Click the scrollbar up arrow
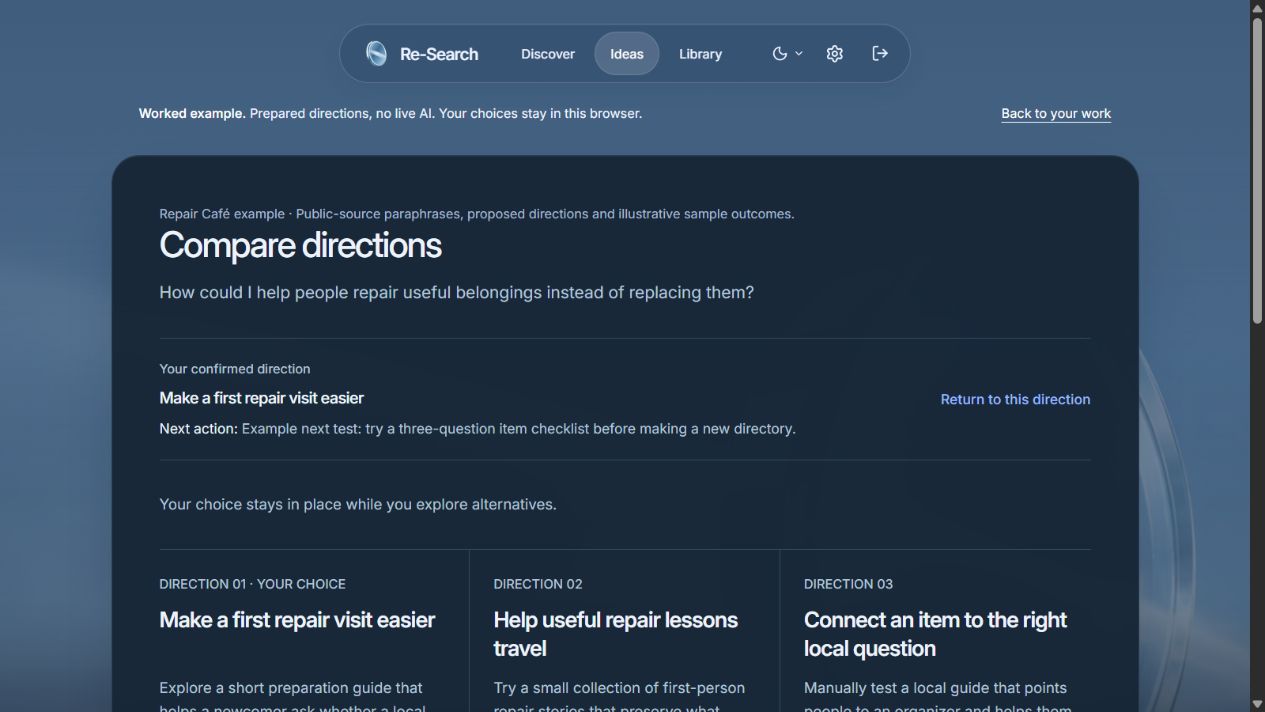 coord(1257,8)
